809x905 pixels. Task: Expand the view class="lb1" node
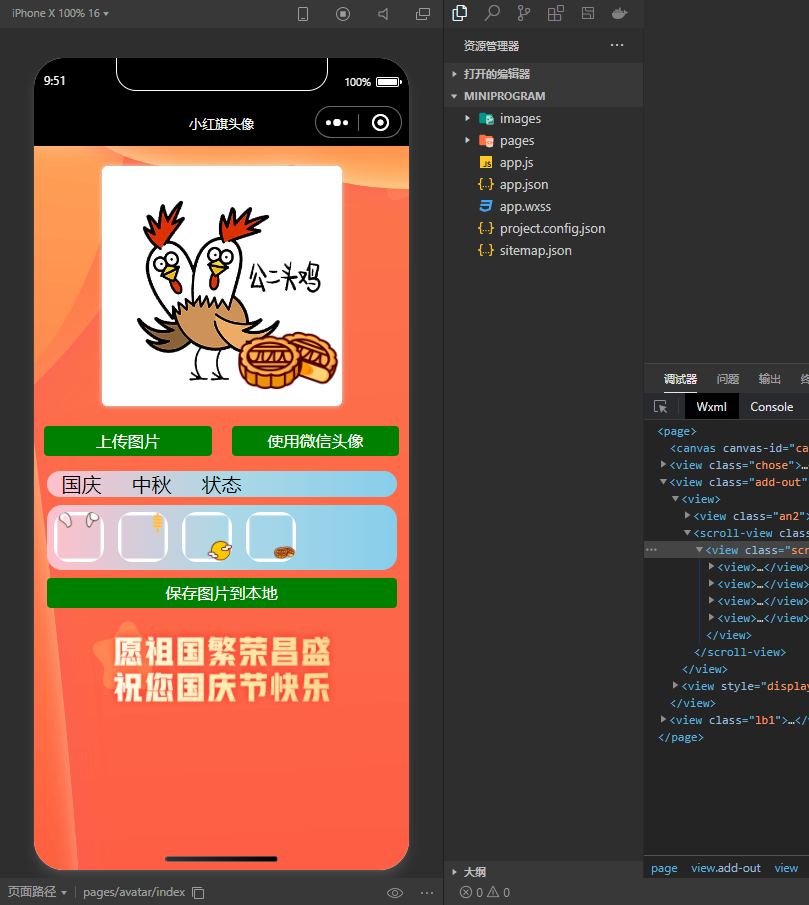pyautogui.click(x=663, y=719)
